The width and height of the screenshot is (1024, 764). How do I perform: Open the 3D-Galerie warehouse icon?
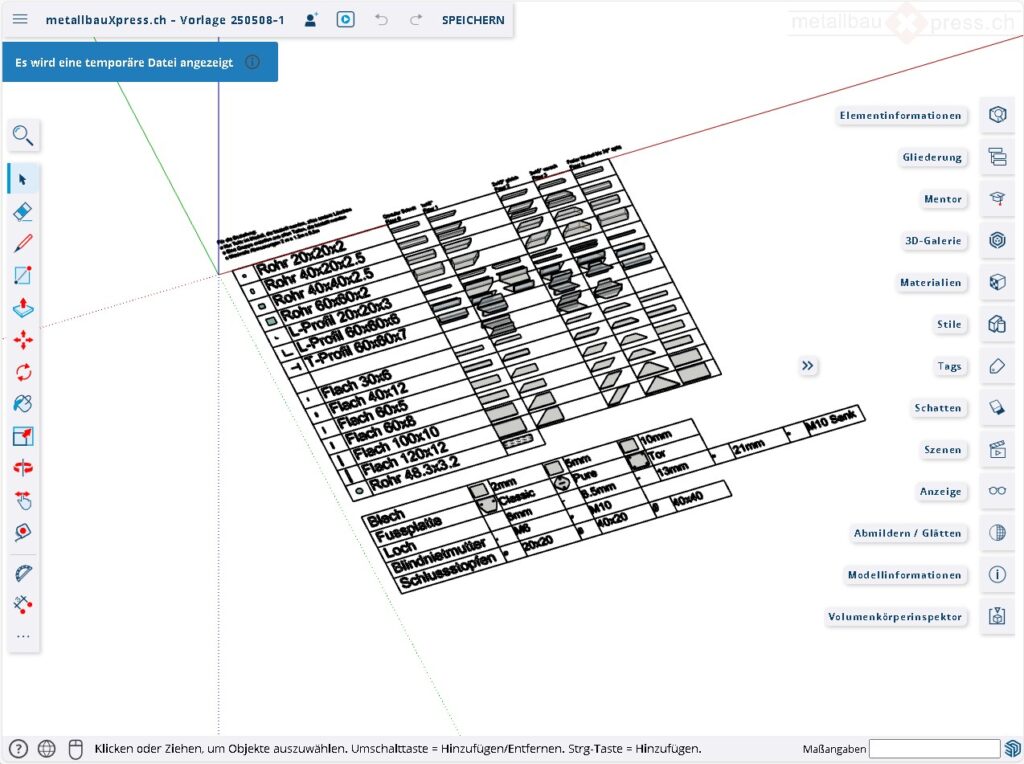point(997,240)
